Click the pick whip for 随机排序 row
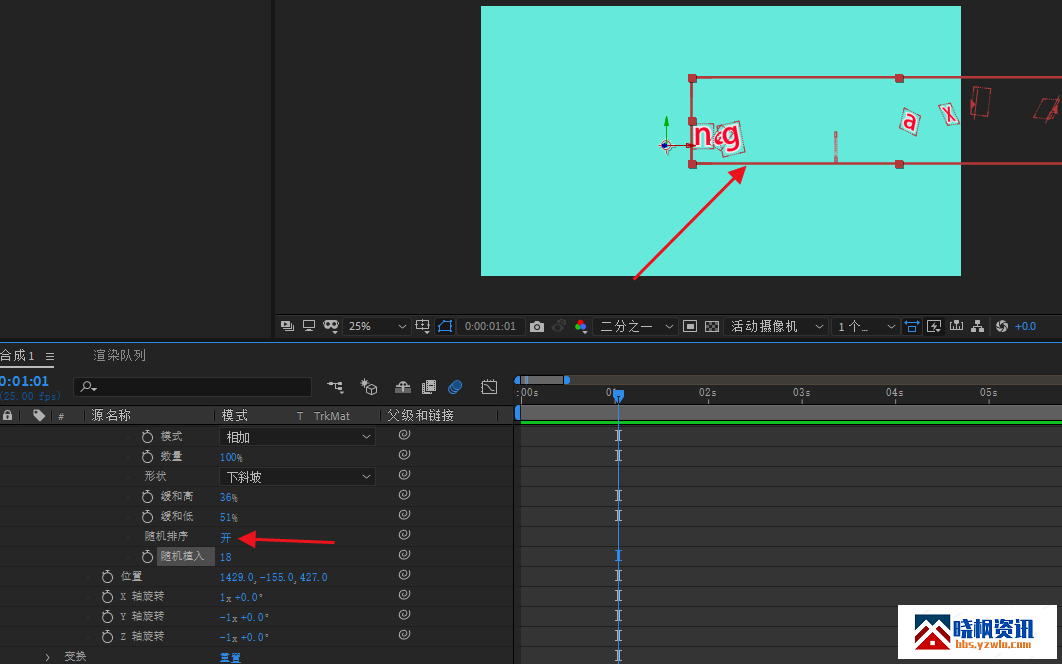 pyautogui.click(x=404, y=535)
